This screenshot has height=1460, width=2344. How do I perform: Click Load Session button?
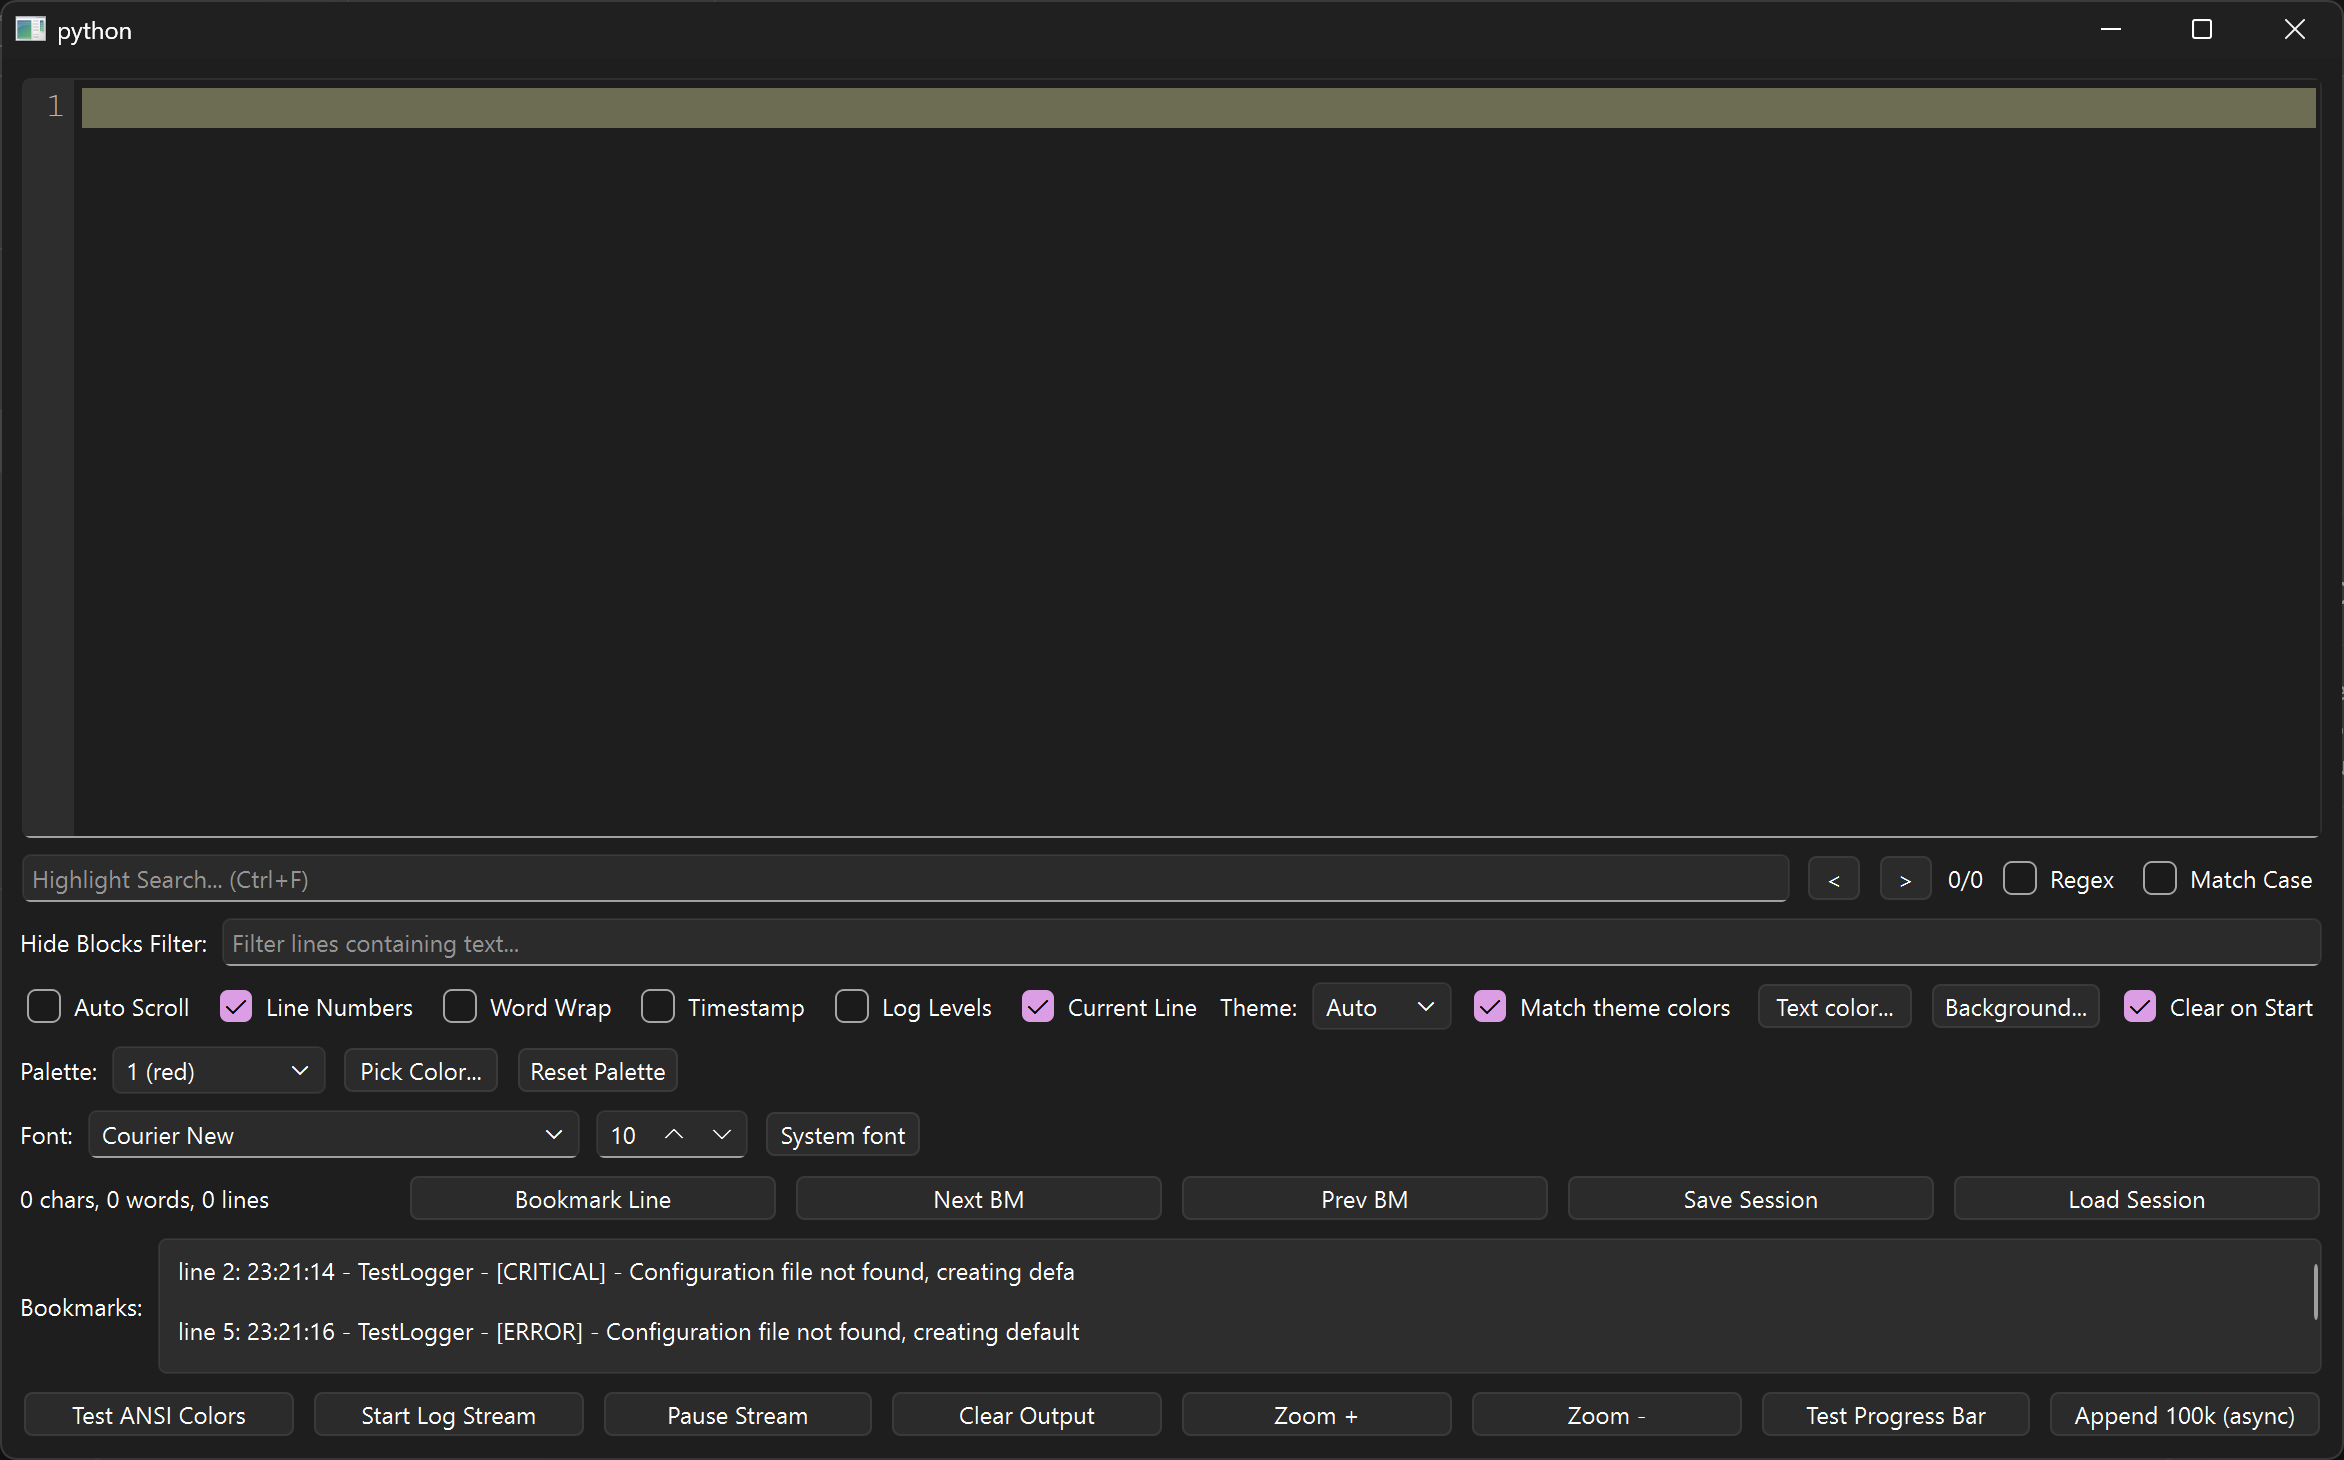coord(2137,1199)
